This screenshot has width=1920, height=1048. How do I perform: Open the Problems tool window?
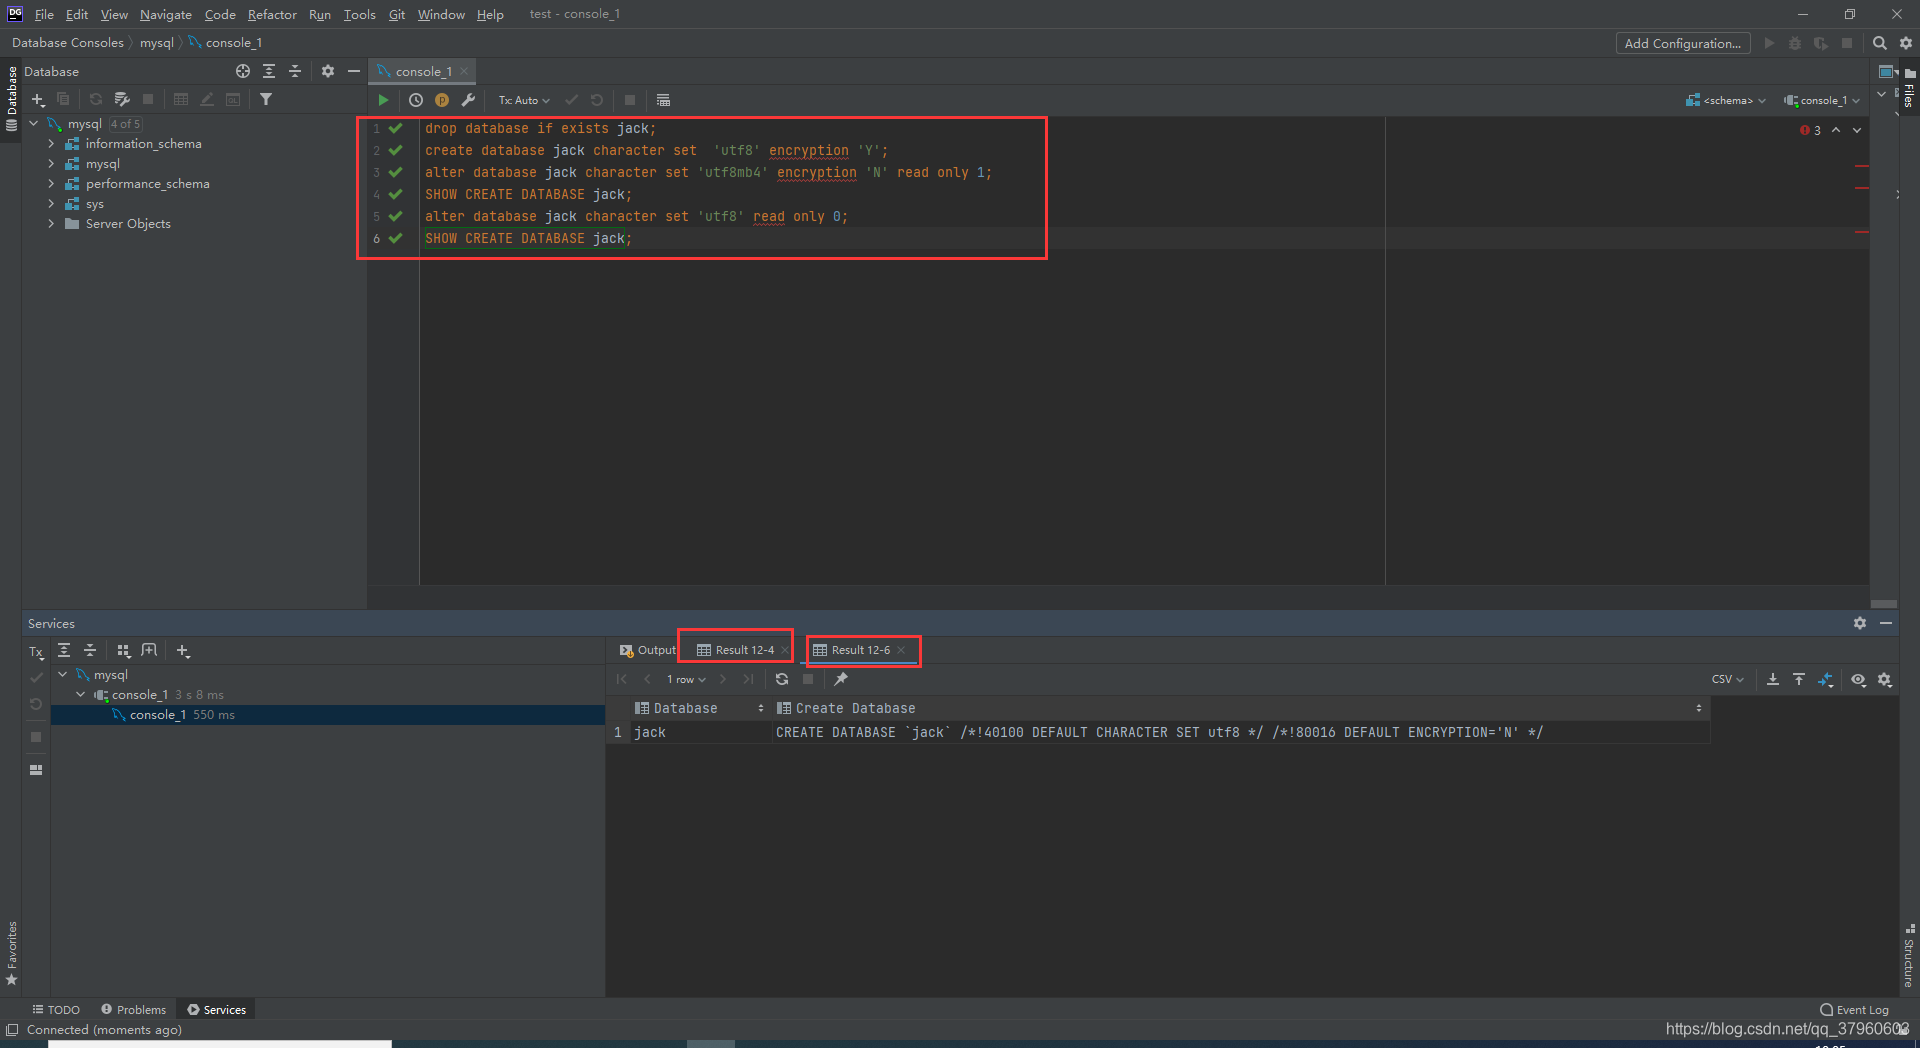[x=133, y=1010]
